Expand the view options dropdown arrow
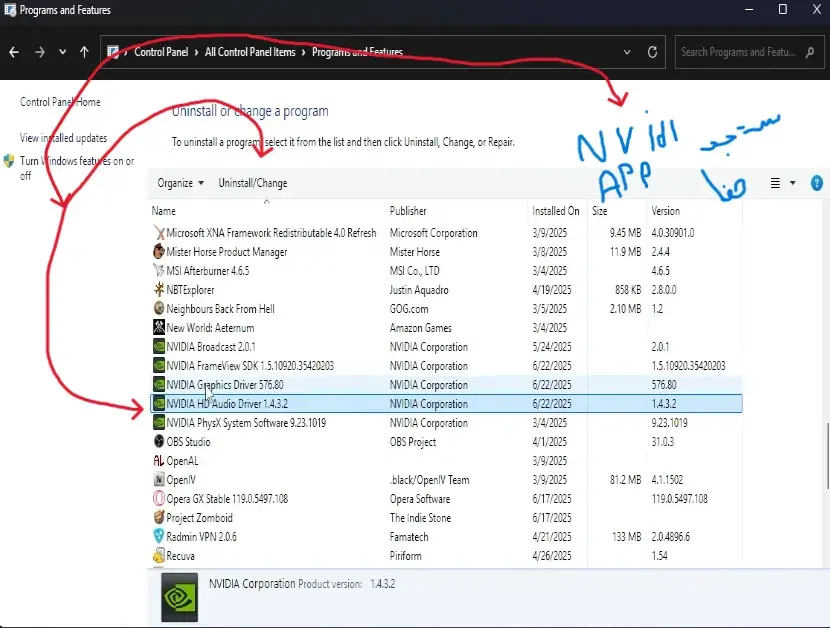Image resolution: width=830 pixels, height=628 pixels. [793, 183]
